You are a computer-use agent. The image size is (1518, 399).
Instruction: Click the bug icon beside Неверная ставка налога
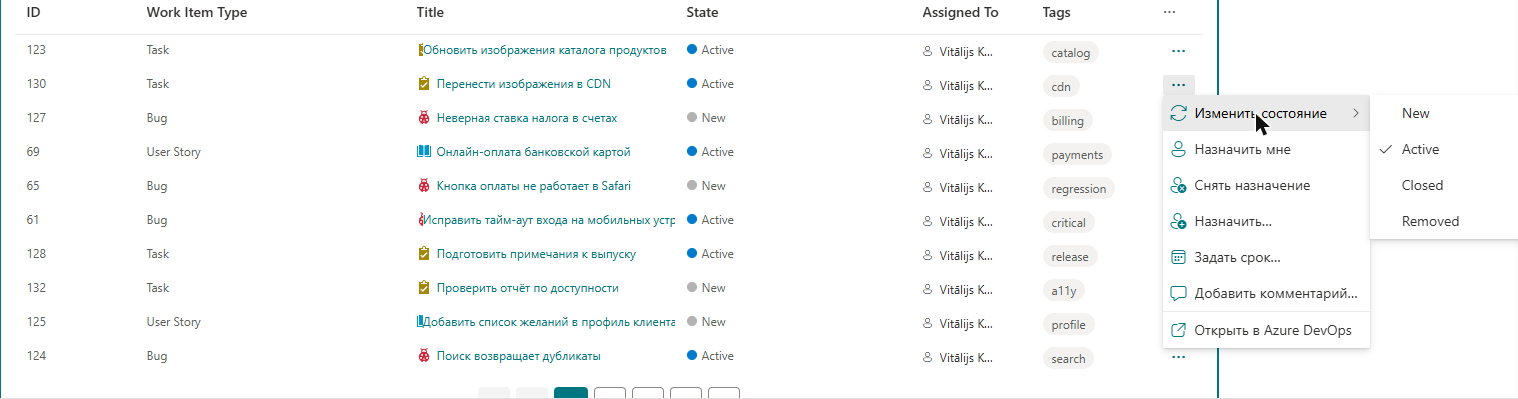click(x=424, y=118)
